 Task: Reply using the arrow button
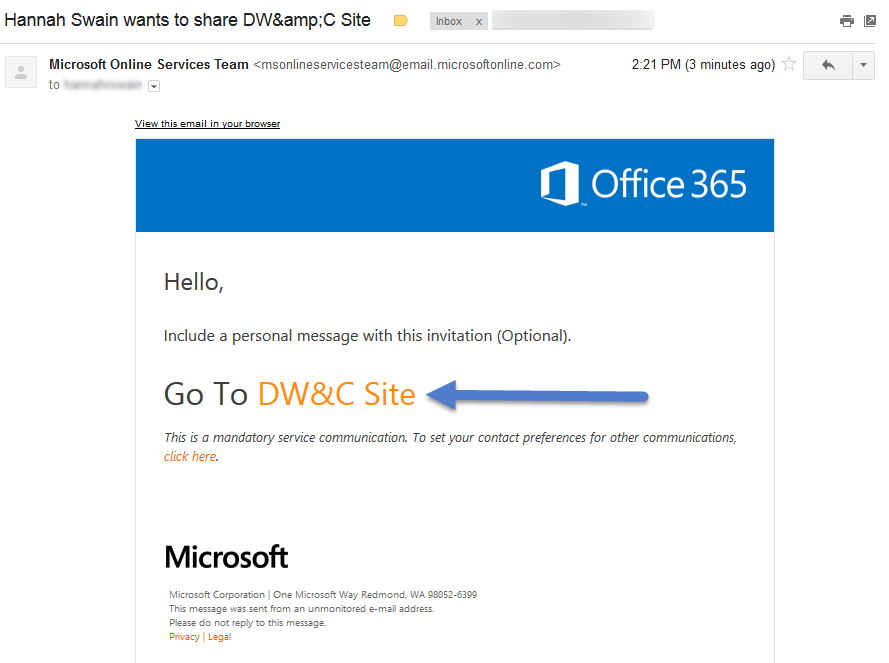827,65
